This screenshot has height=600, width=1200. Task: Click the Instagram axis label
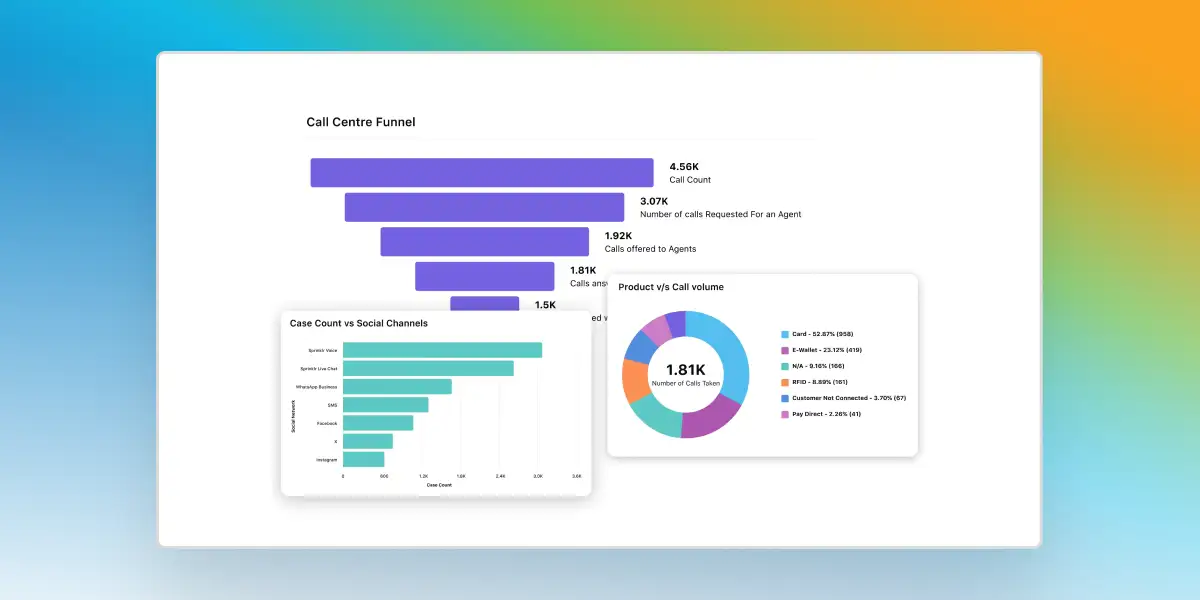[327, 460]
